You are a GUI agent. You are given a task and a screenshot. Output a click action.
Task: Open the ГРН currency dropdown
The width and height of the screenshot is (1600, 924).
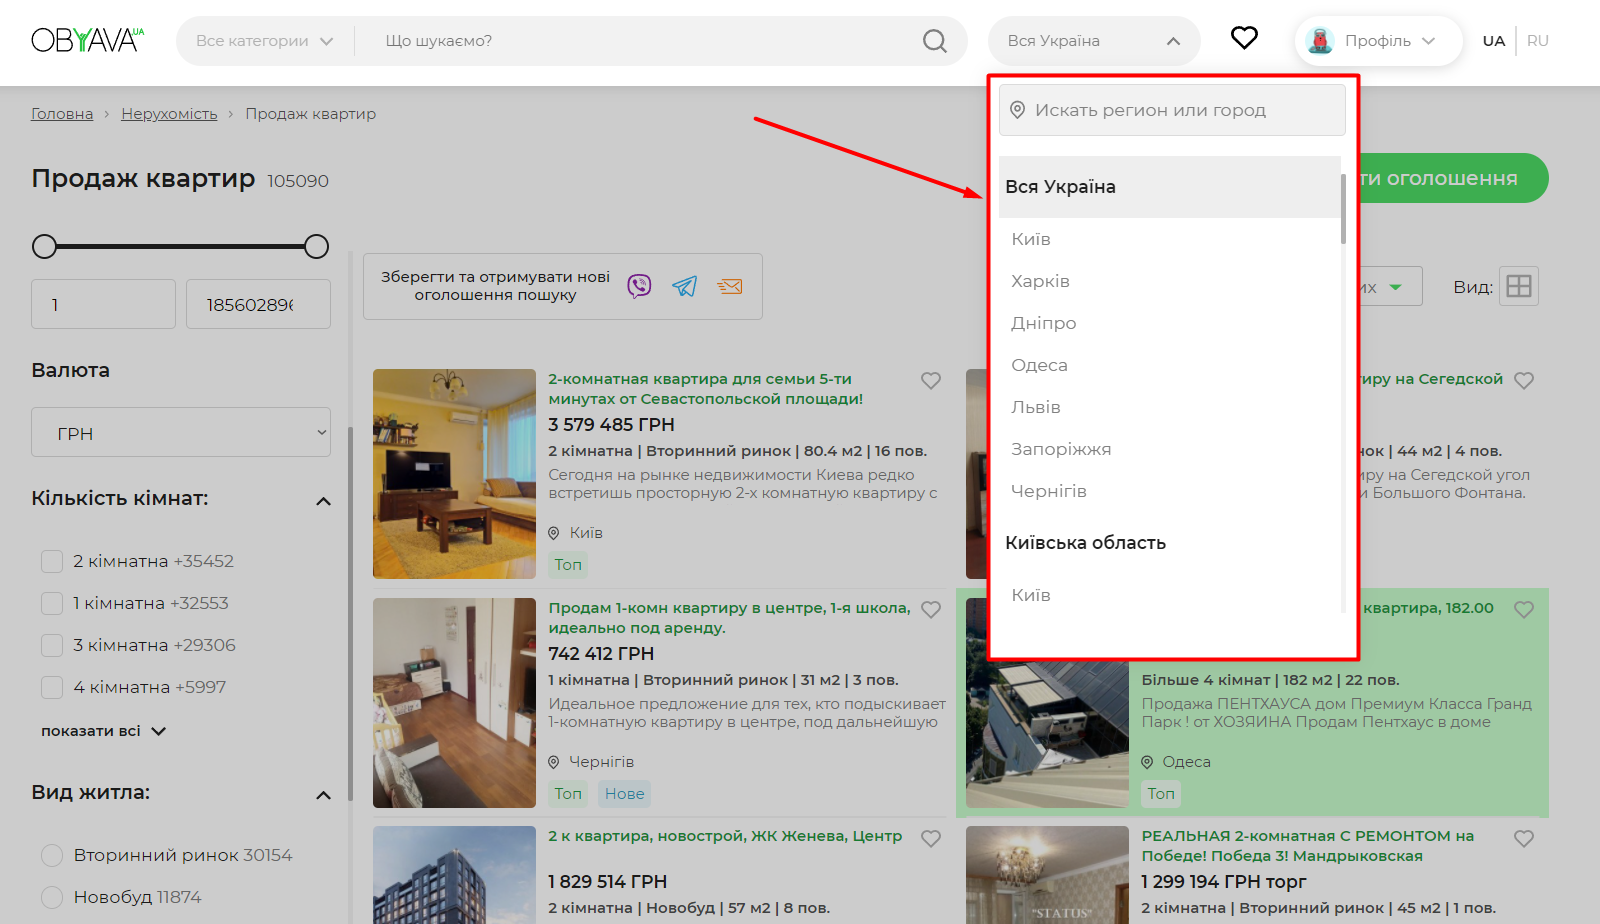pyautogui.click(x=181, y=432)
